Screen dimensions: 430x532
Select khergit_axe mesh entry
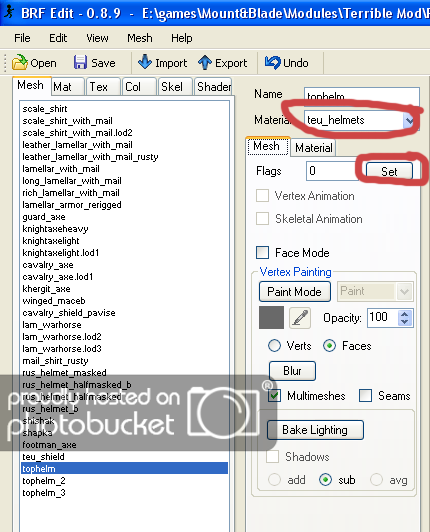click(x=46, y=289)
